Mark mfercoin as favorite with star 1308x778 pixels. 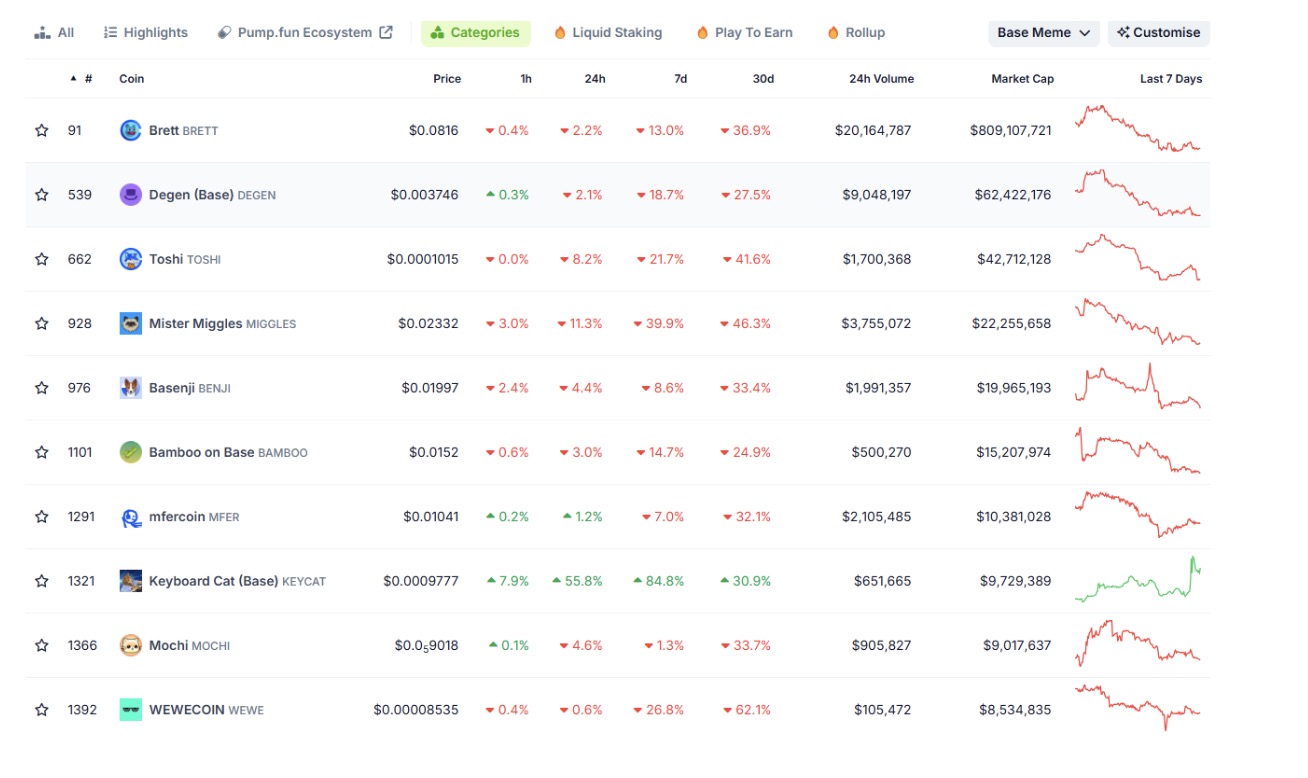pos(42,517)
